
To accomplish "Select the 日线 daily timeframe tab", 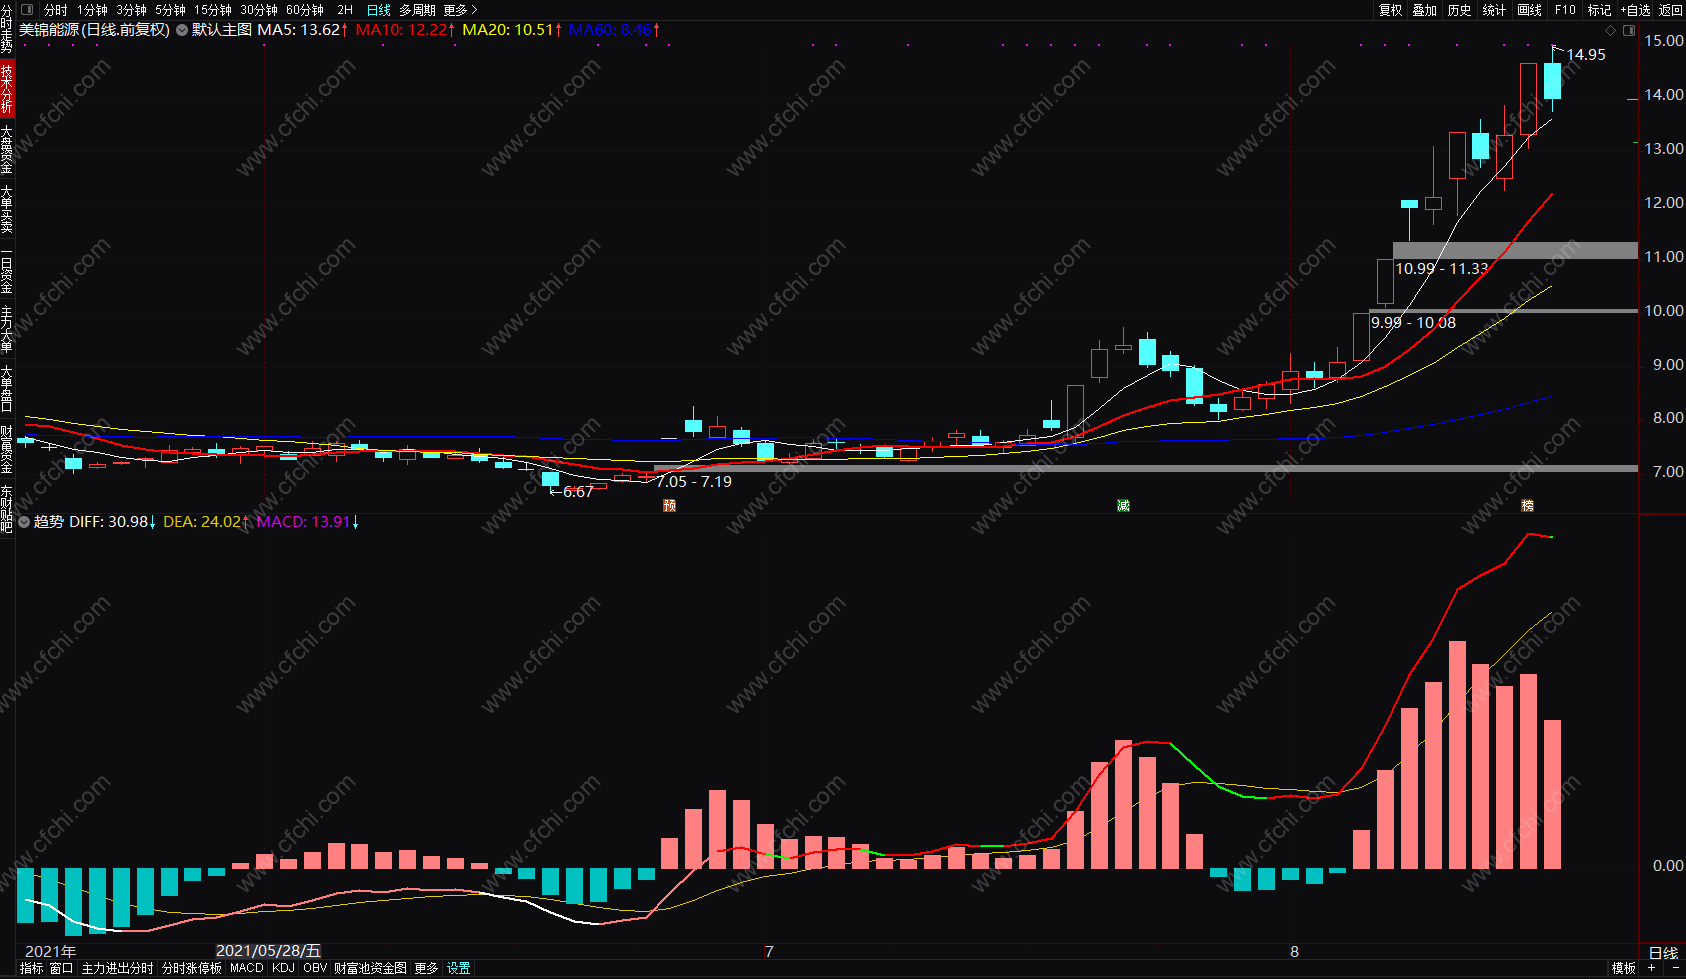I will click(x=379, y=10).
